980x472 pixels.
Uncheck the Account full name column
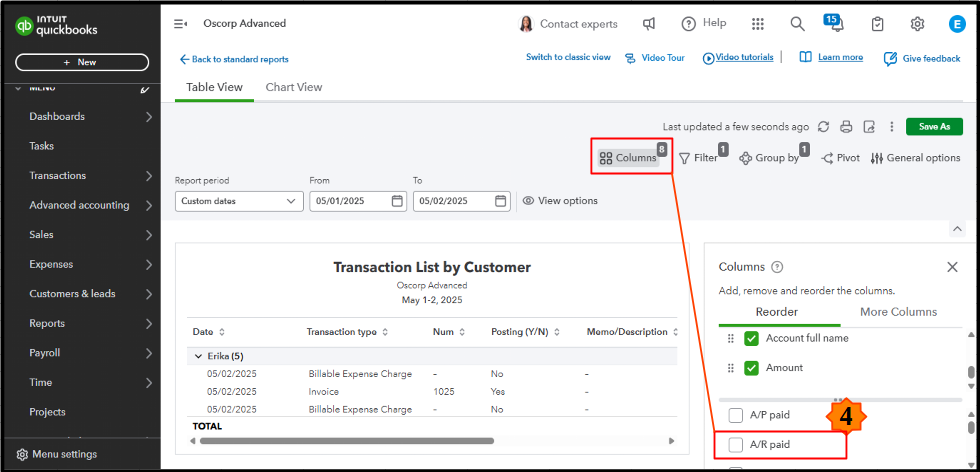752,338
